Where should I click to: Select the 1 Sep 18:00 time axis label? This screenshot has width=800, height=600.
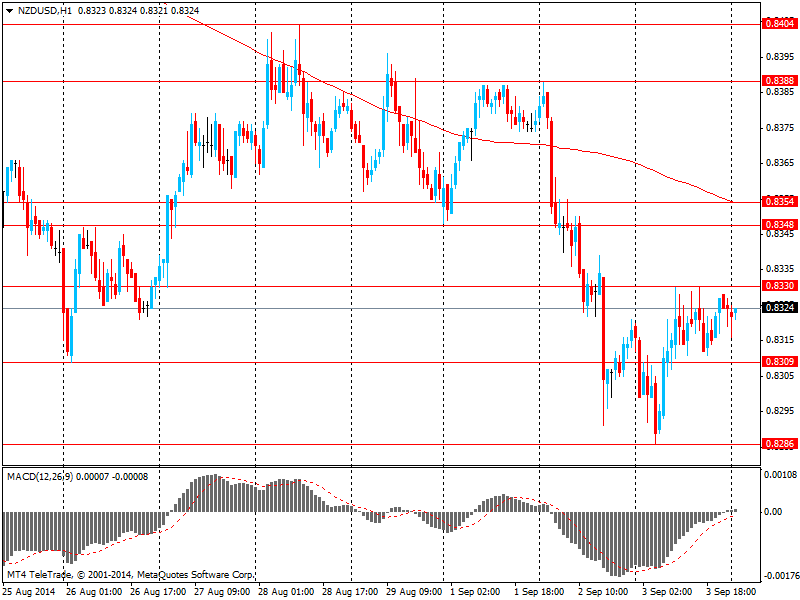(x=540, y=592)
